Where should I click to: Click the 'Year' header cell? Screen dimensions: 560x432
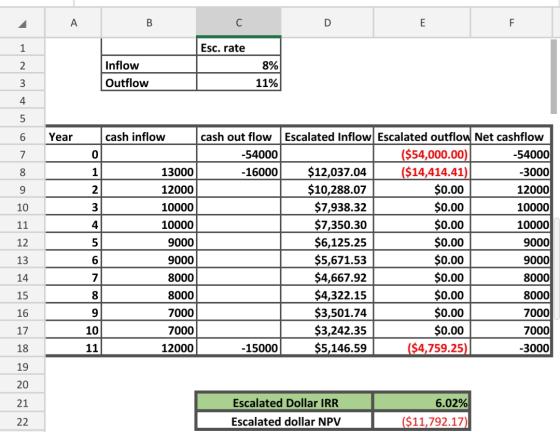[x=73, y=137]
